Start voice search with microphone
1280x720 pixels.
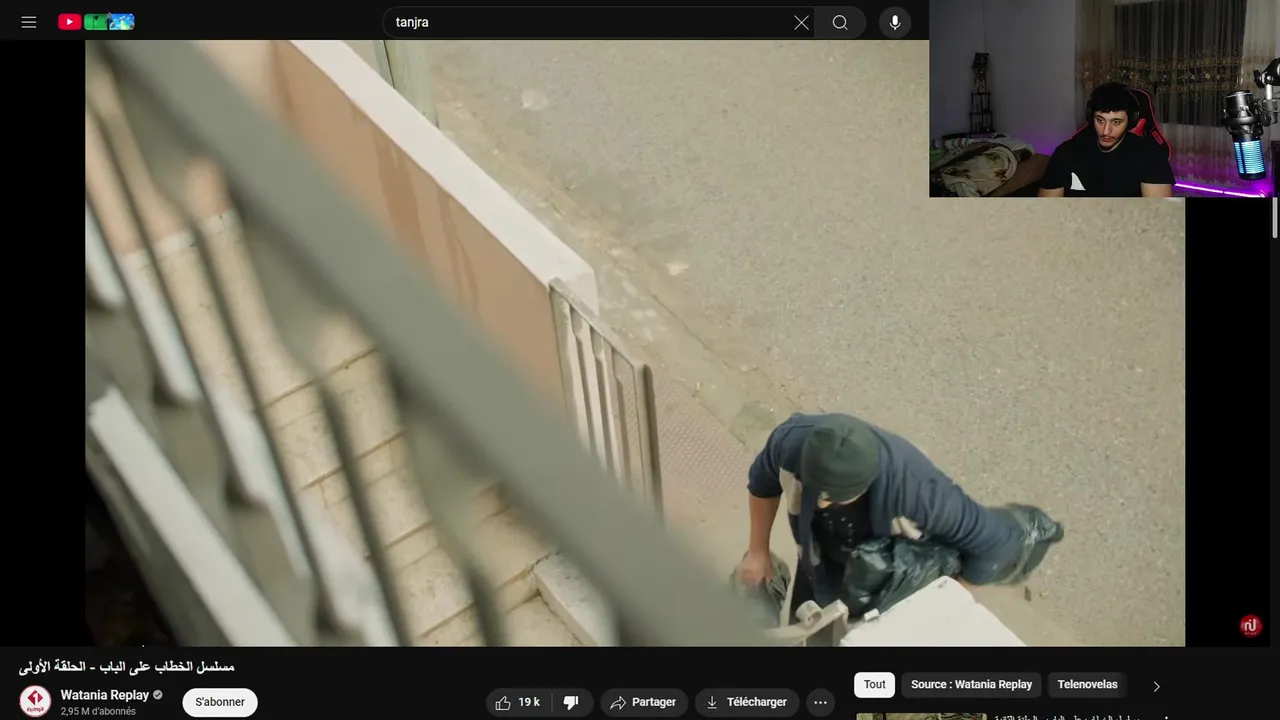tap(894, 23)
